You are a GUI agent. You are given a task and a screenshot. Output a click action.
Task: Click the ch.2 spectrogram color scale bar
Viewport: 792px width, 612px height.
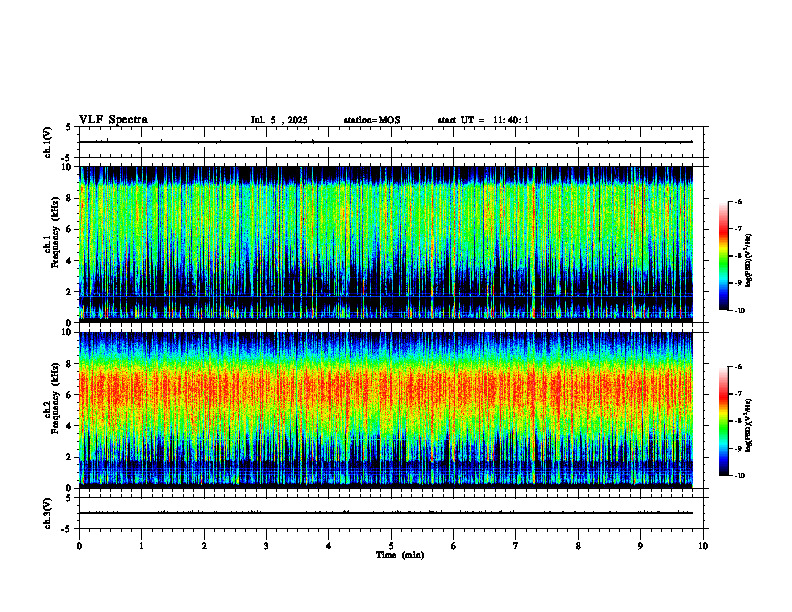(723, 421)
